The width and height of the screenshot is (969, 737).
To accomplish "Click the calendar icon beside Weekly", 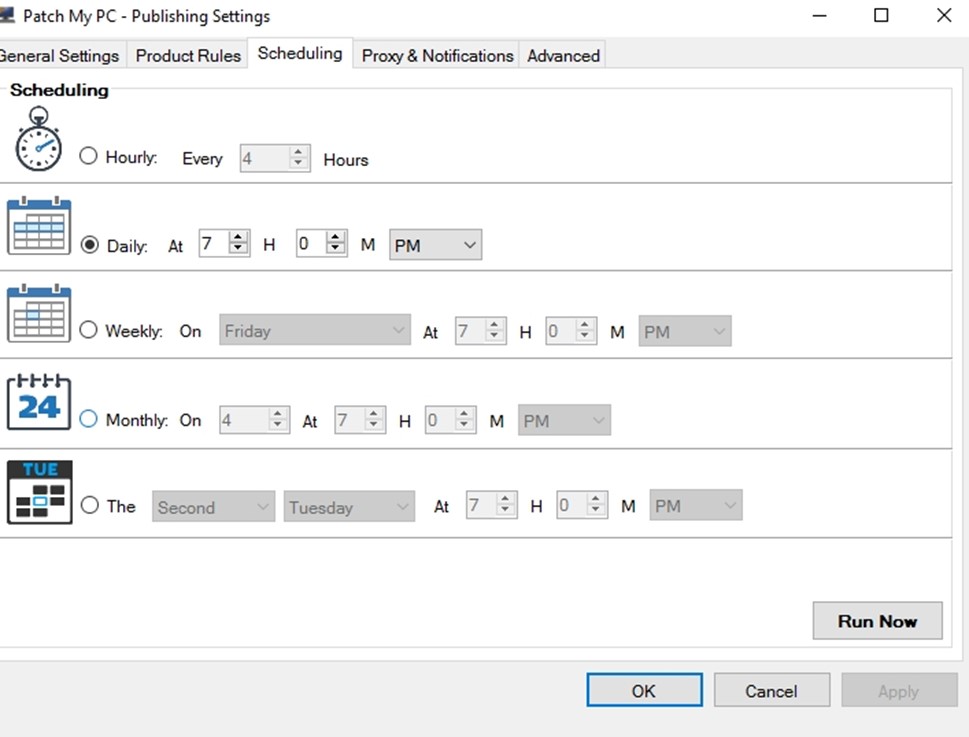I will (x=39, y=313).
